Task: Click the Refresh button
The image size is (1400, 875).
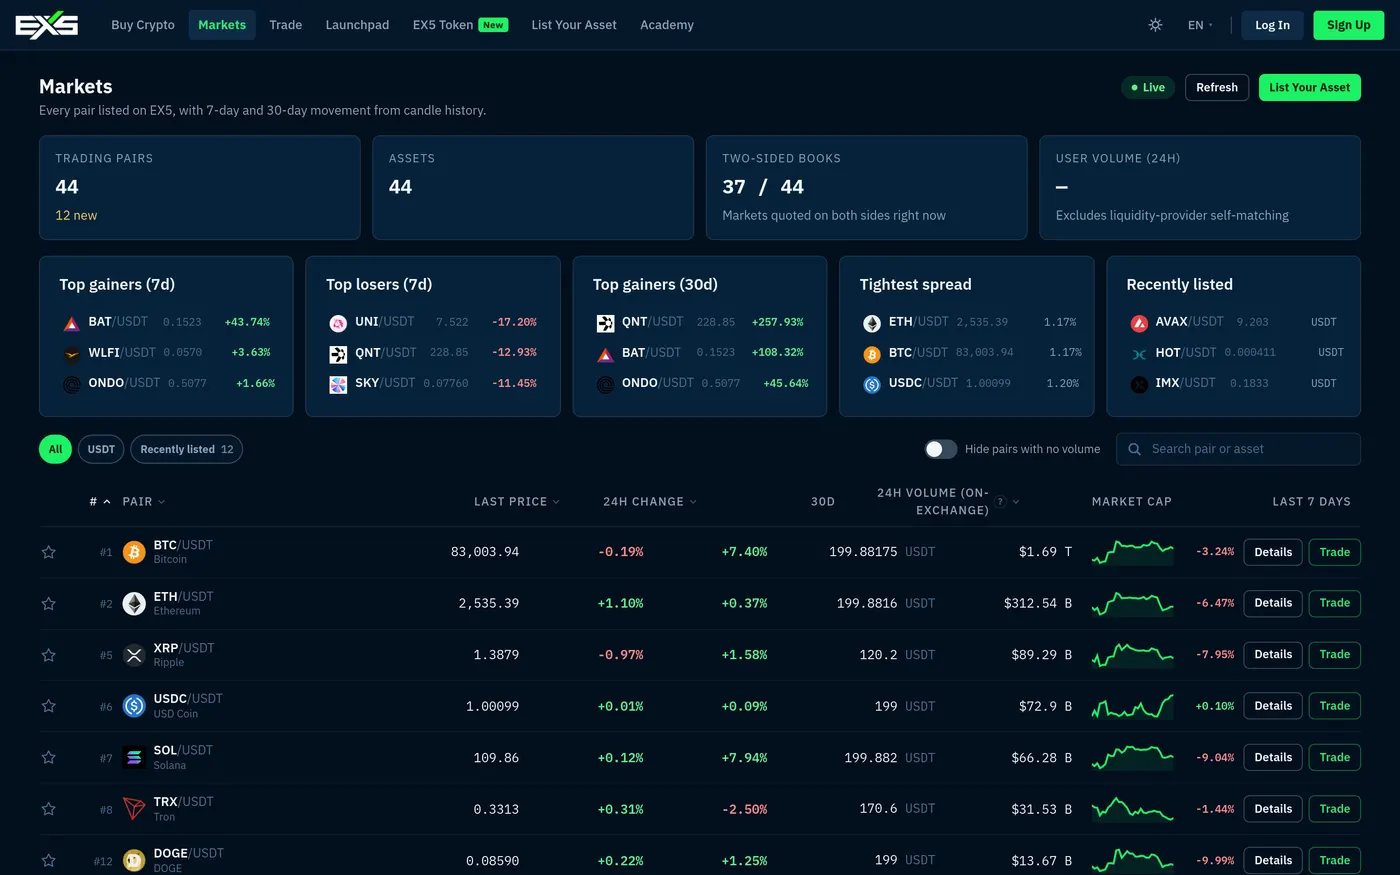Action: 1217,88
